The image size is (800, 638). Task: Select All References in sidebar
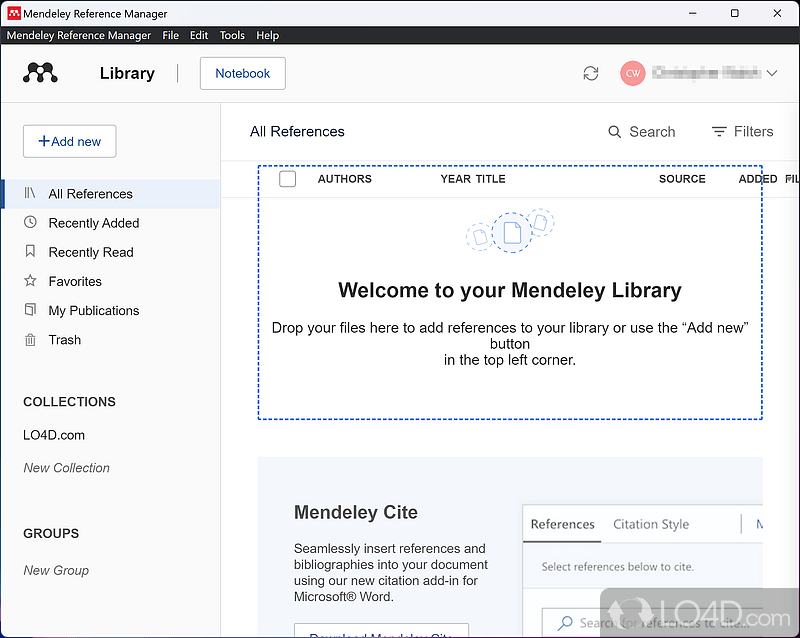(x=111, y=194)
